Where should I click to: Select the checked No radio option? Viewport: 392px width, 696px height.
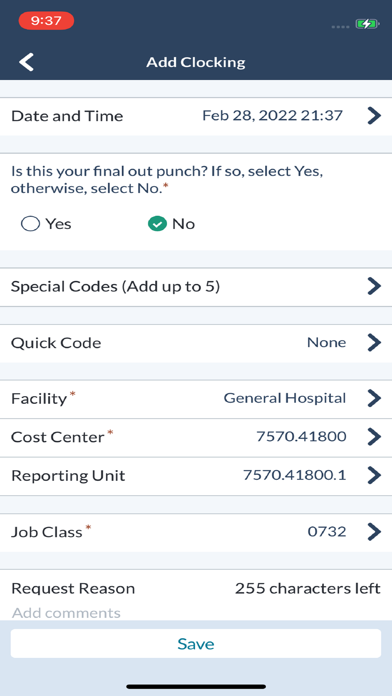tap(157, 224)
